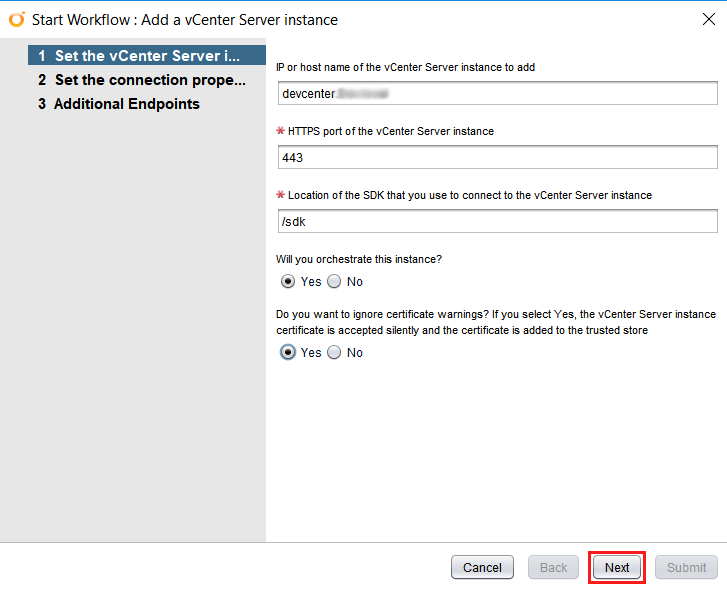
Task: Click the 'IP or host name of the vCenter Server' label
Action: click(405, 67)
